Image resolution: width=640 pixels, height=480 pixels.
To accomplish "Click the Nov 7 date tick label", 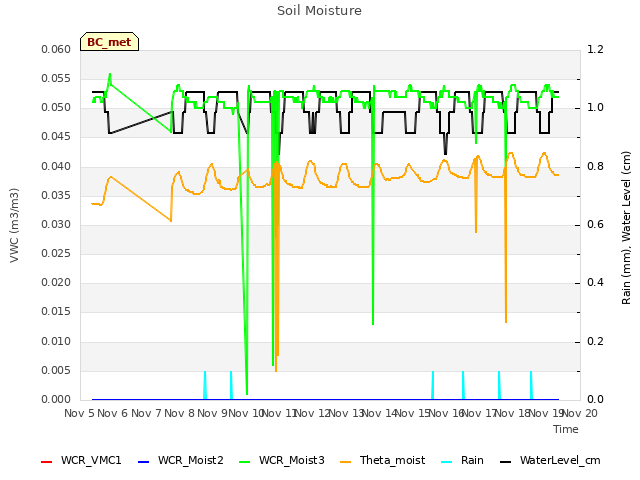I will [x=146, y=413].
